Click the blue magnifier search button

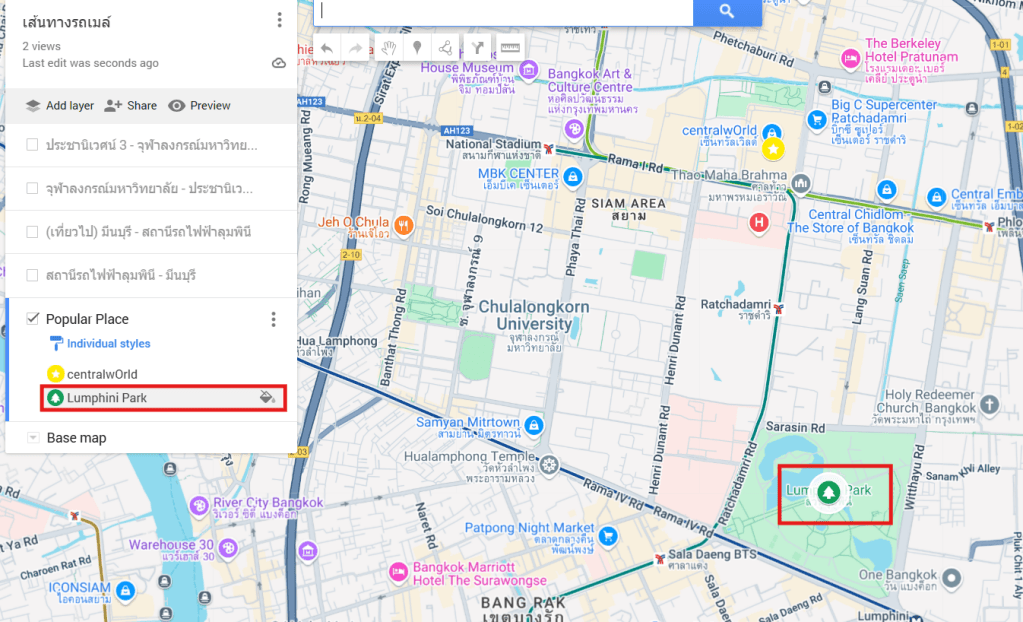[727, 12]
